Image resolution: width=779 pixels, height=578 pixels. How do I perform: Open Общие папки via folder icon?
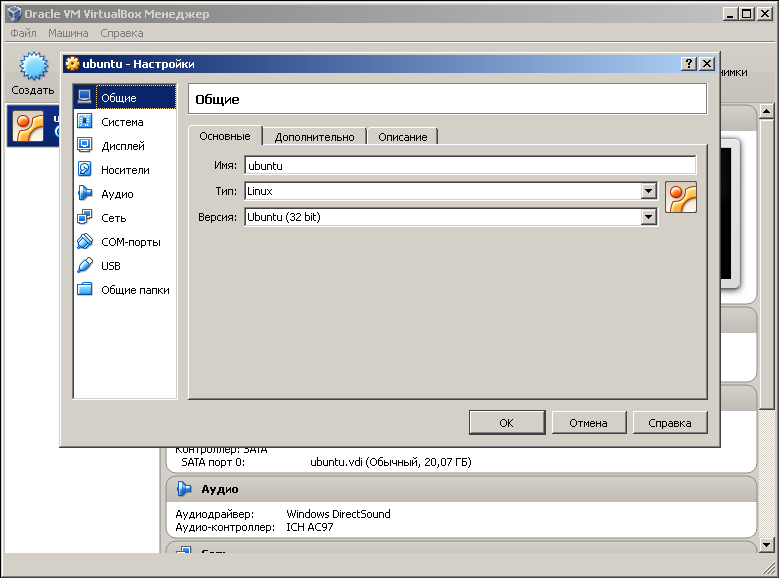tap(84, 289)
